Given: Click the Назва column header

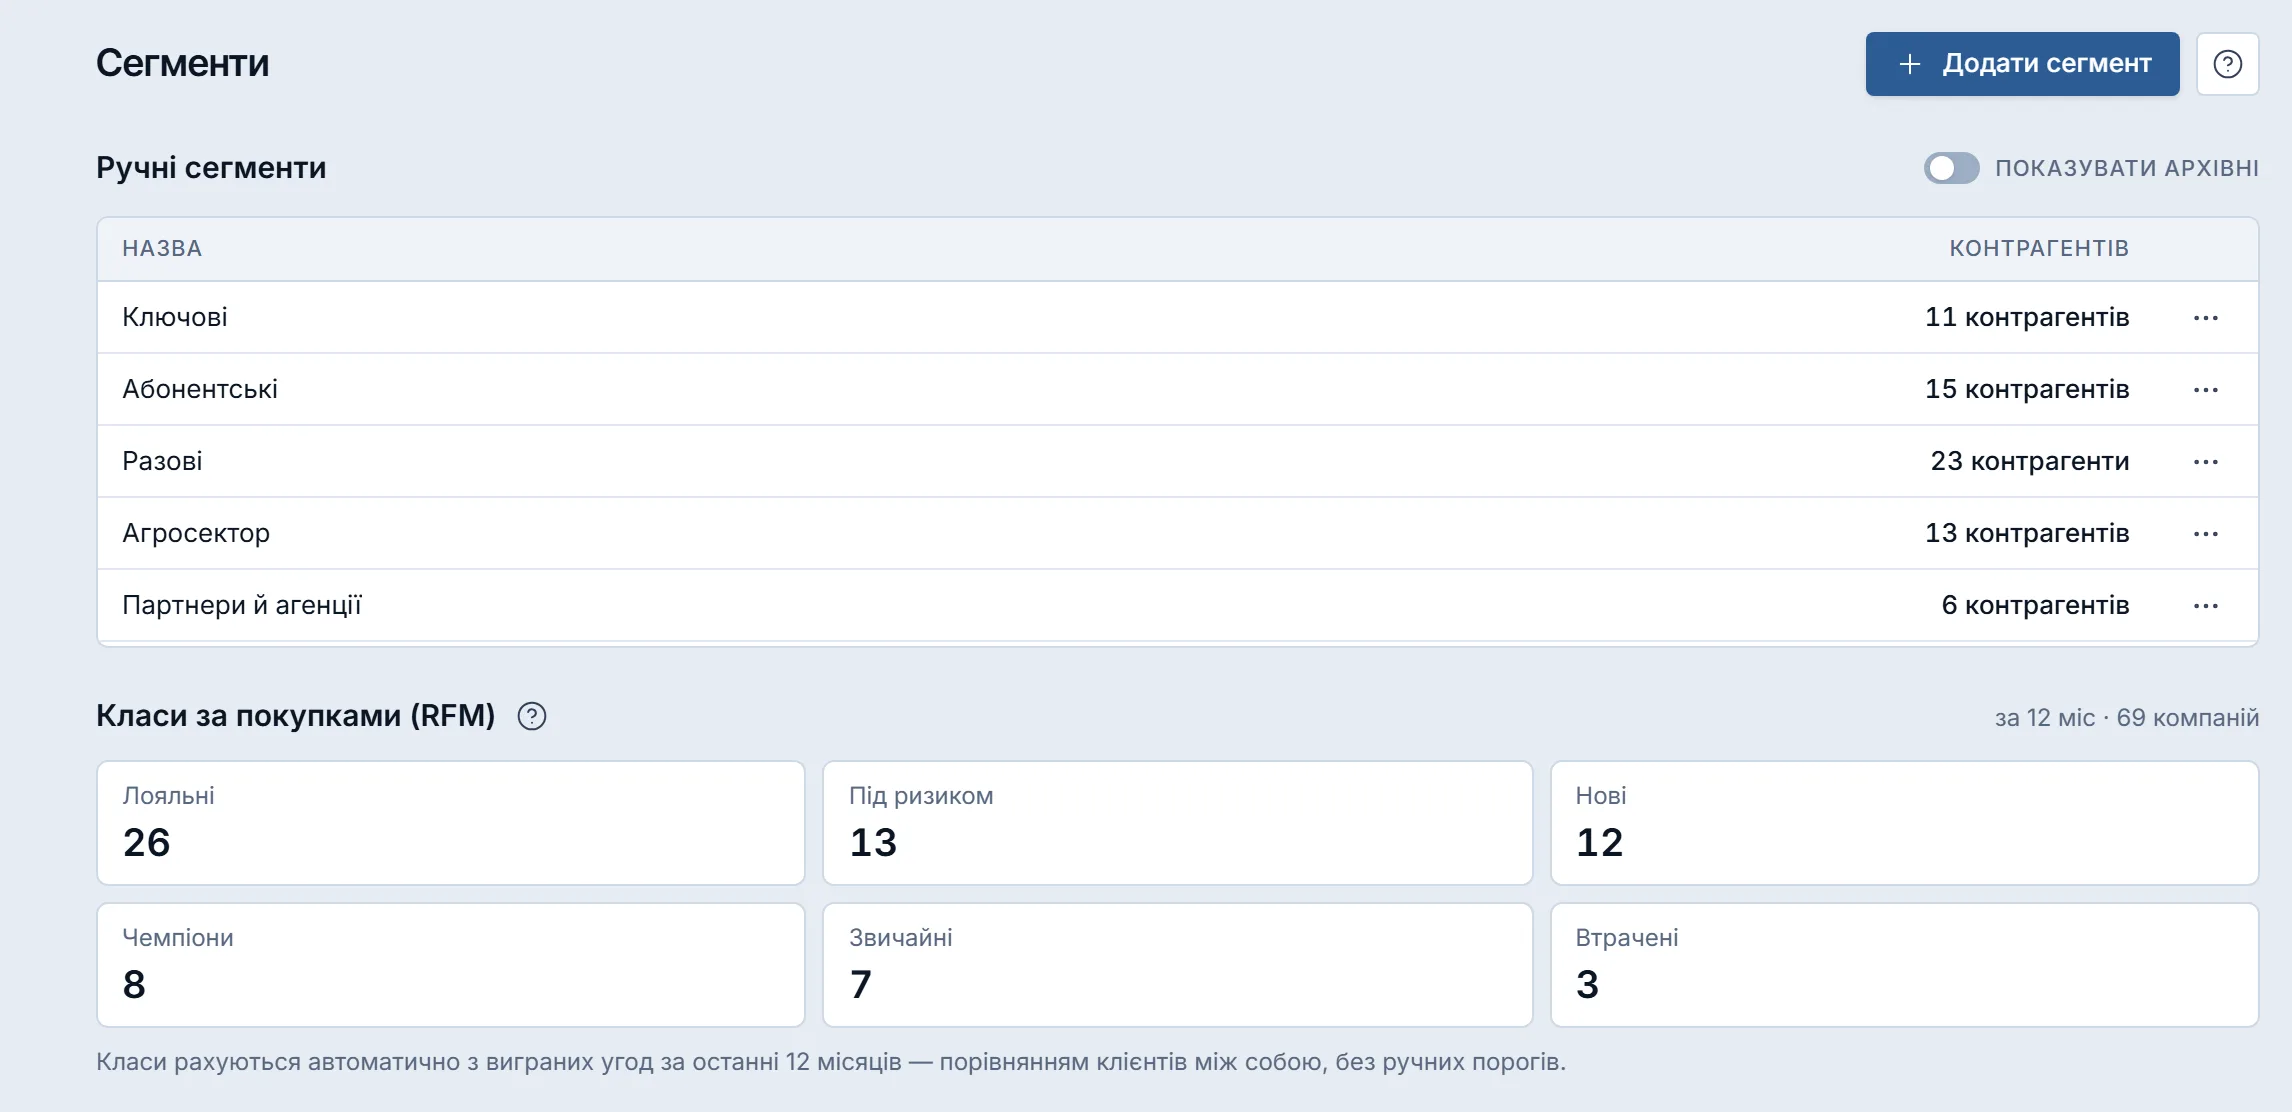Looking at the screenshot, I should coord(162,249).
